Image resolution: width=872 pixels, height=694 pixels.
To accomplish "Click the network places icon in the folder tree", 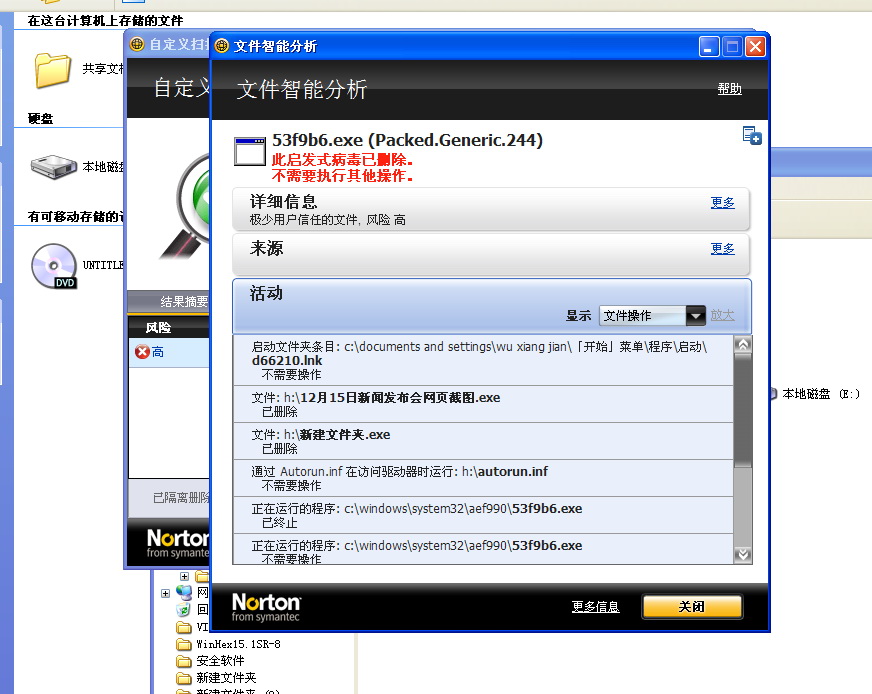I will [x=184, y=592].
